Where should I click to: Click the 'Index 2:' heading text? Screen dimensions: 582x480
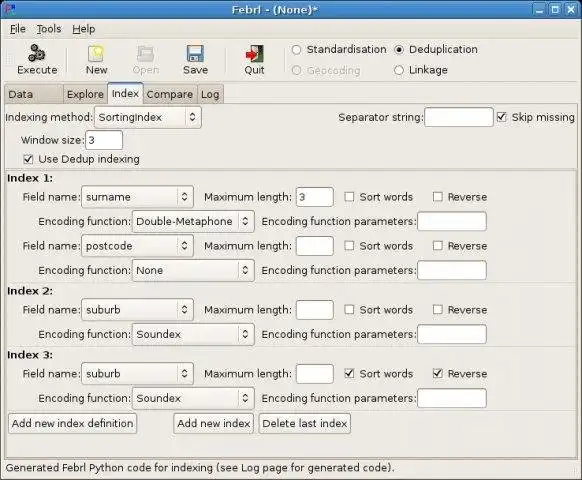pyautogui.click(x=30, y=291)
